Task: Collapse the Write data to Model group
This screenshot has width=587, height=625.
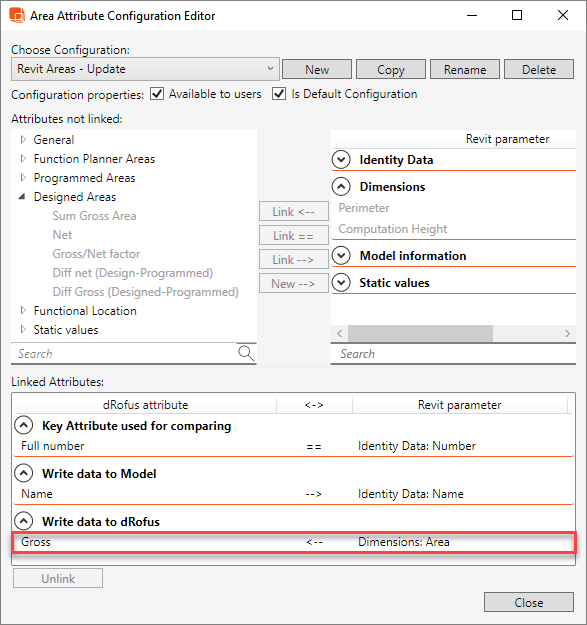Action: 24,473
